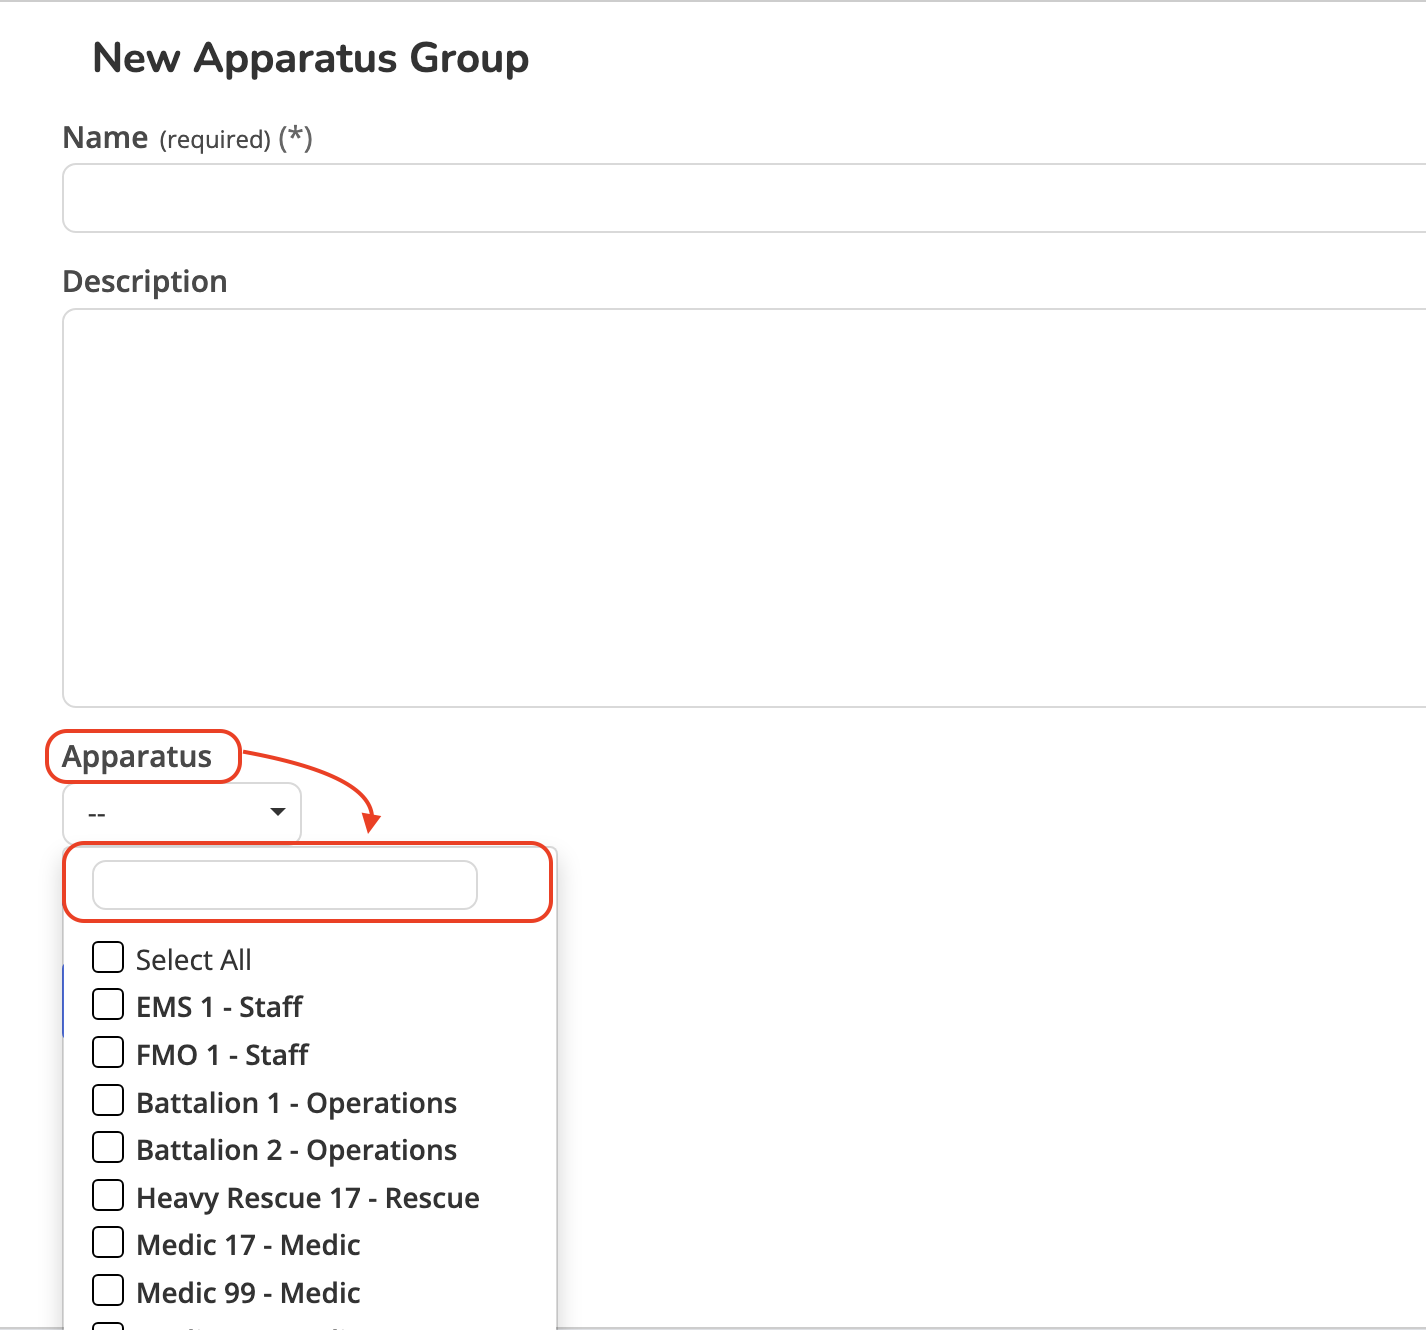Focus the search box in Apparatus list
The image size is (1426, 1330).
284,885
